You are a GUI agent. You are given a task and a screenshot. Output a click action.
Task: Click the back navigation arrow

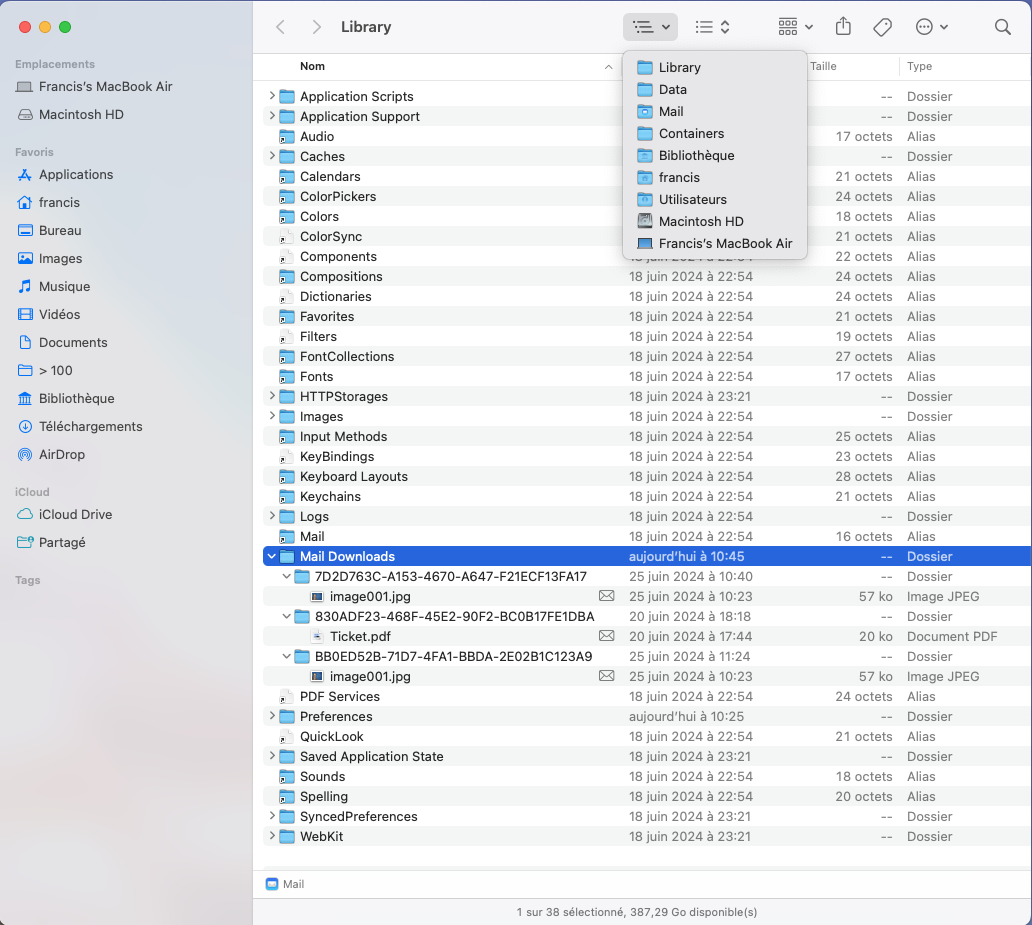[x=281, y=27]
